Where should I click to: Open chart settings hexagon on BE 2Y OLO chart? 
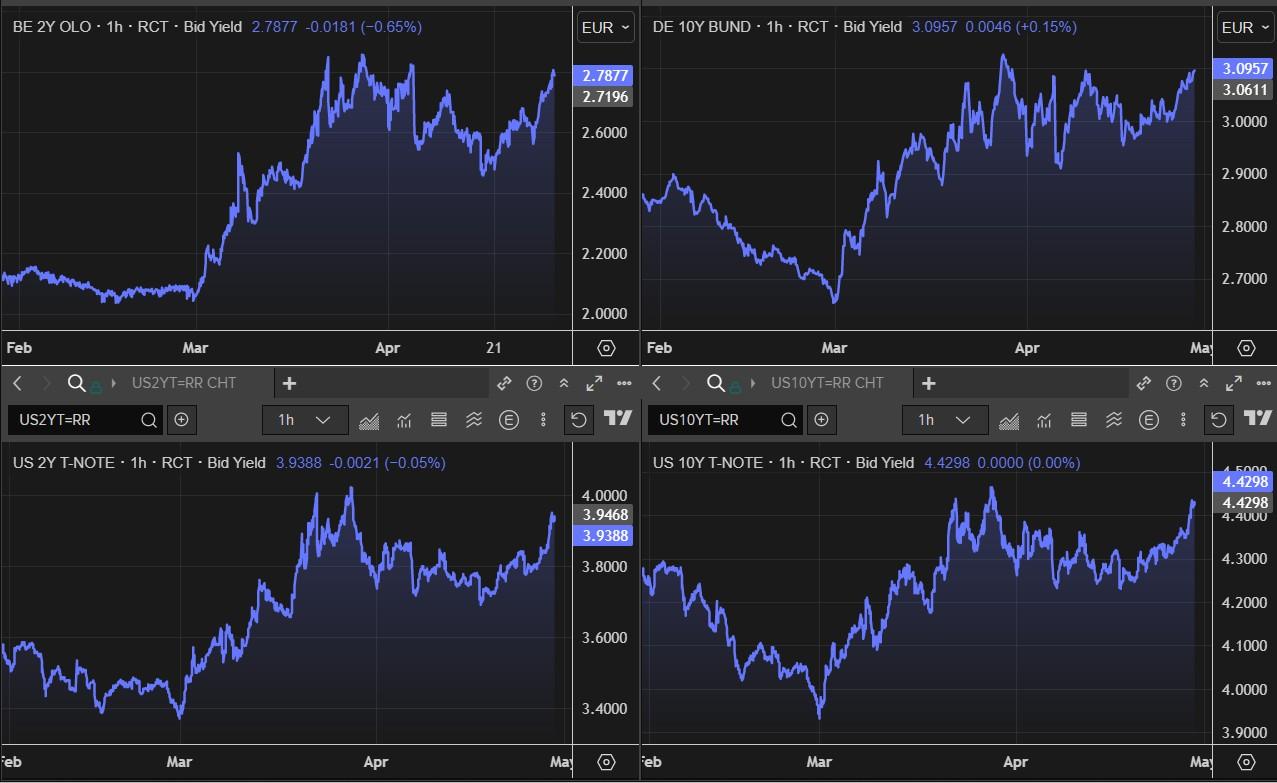pos(606,348)
